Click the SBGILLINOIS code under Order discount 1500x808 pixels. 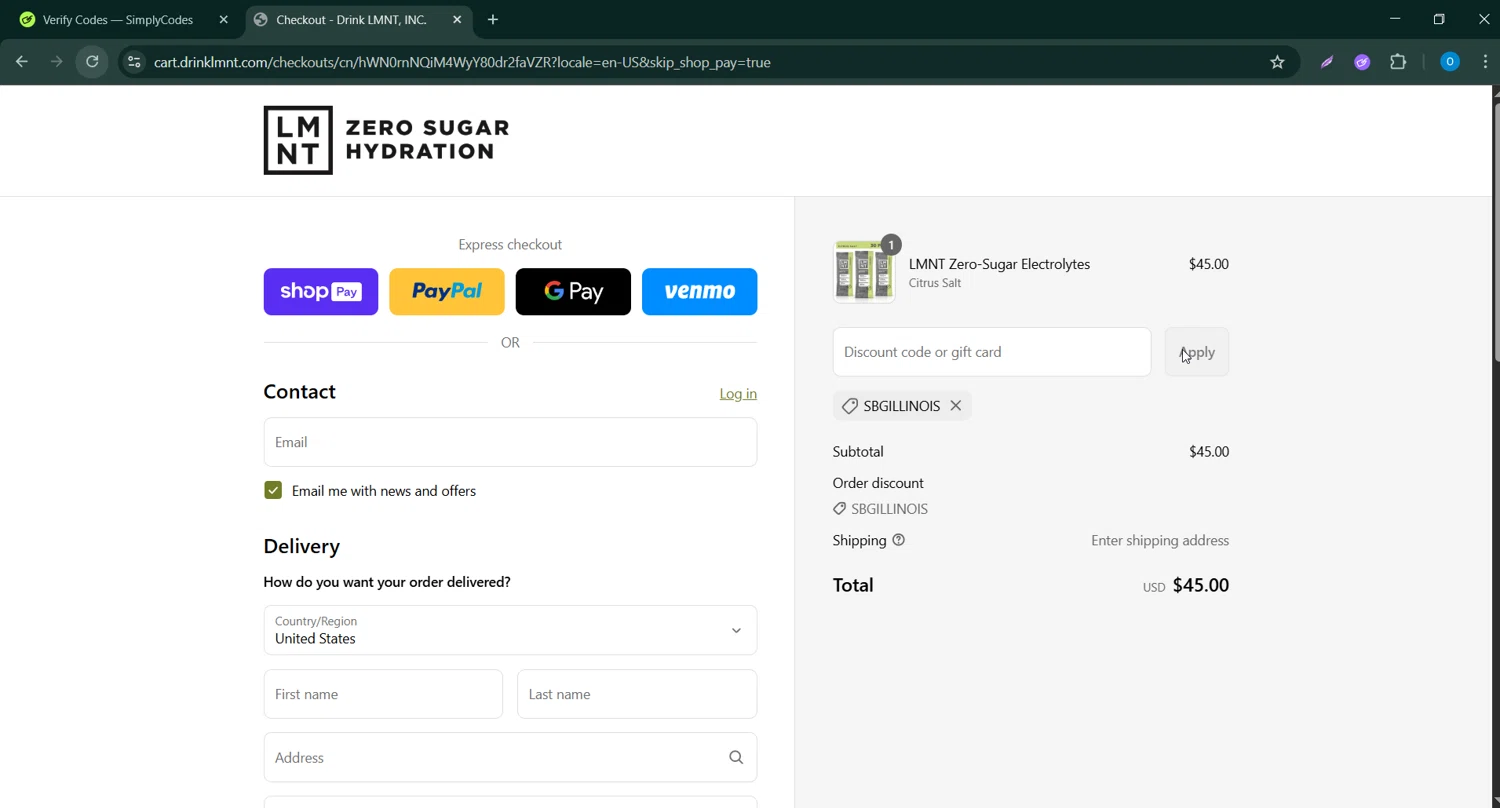pyautogui.click(x=889, y=509)
